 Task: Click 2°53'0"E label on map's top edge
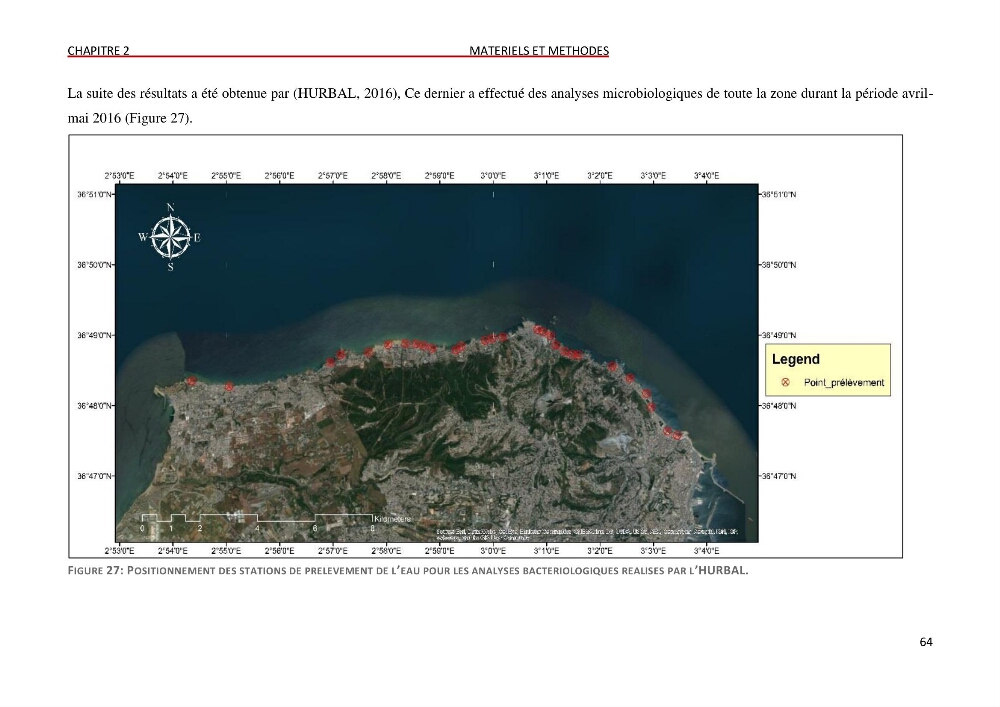(x=119, y=176)
